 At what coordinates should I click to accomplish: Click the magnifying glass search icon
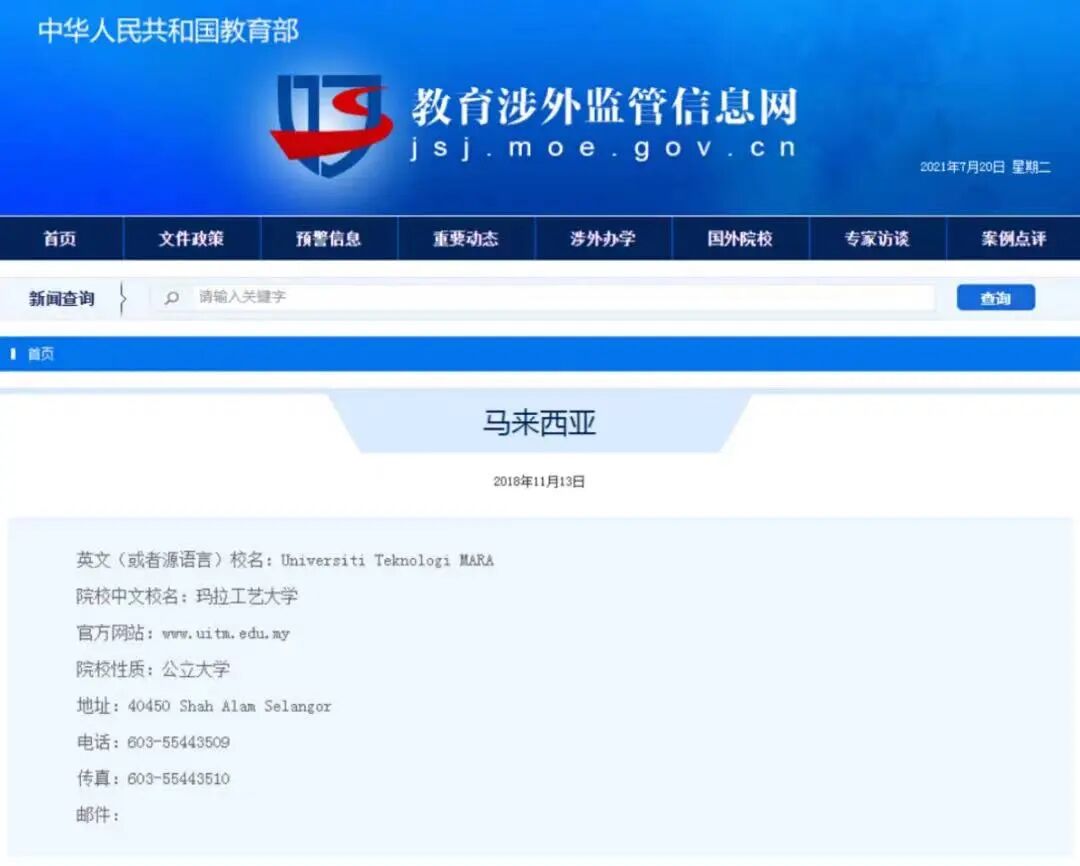pyautogui.click(x=174, y=297)
